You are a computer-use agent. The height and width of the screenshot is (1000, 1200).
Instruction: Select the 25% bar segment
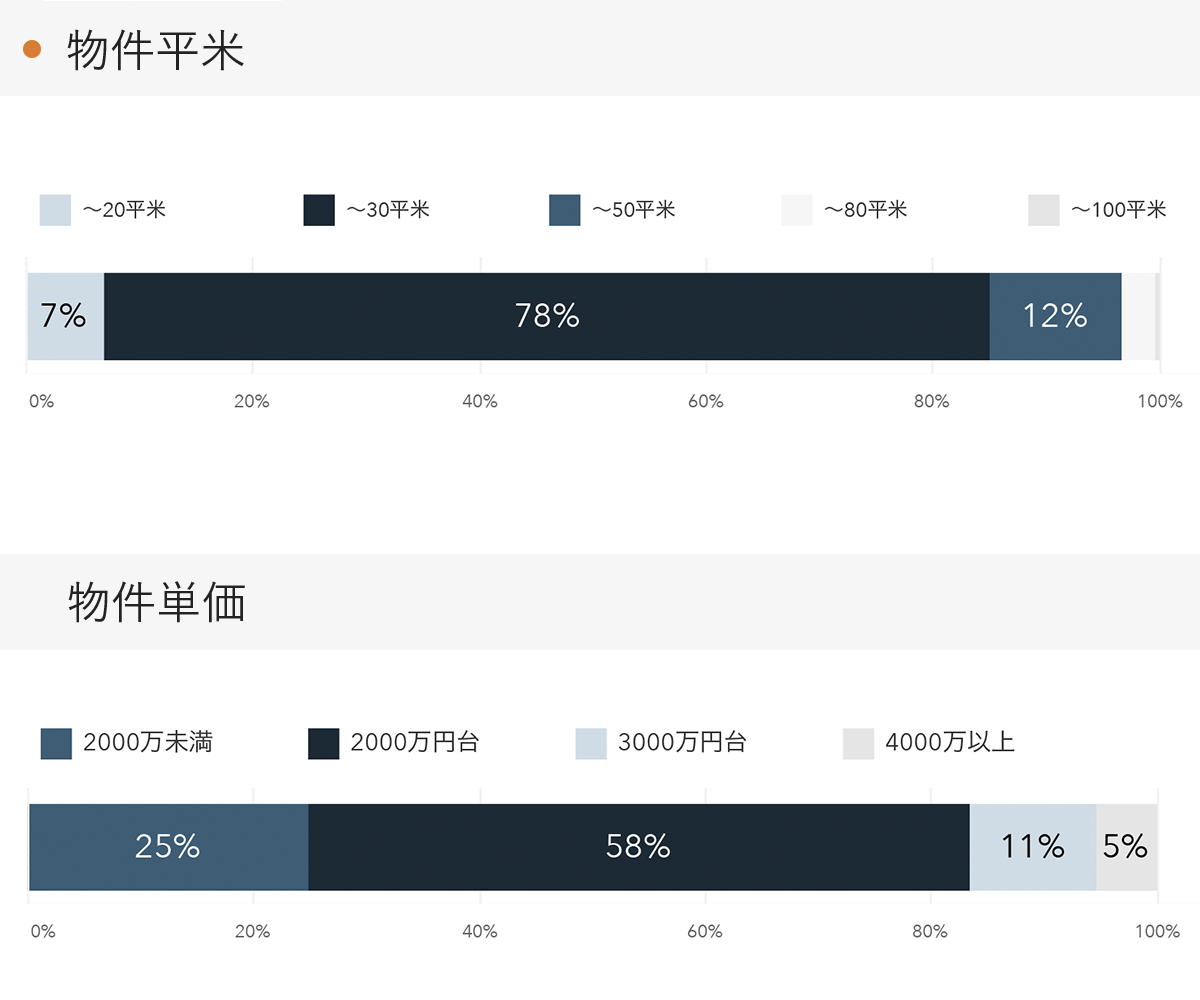coord(168,847)
